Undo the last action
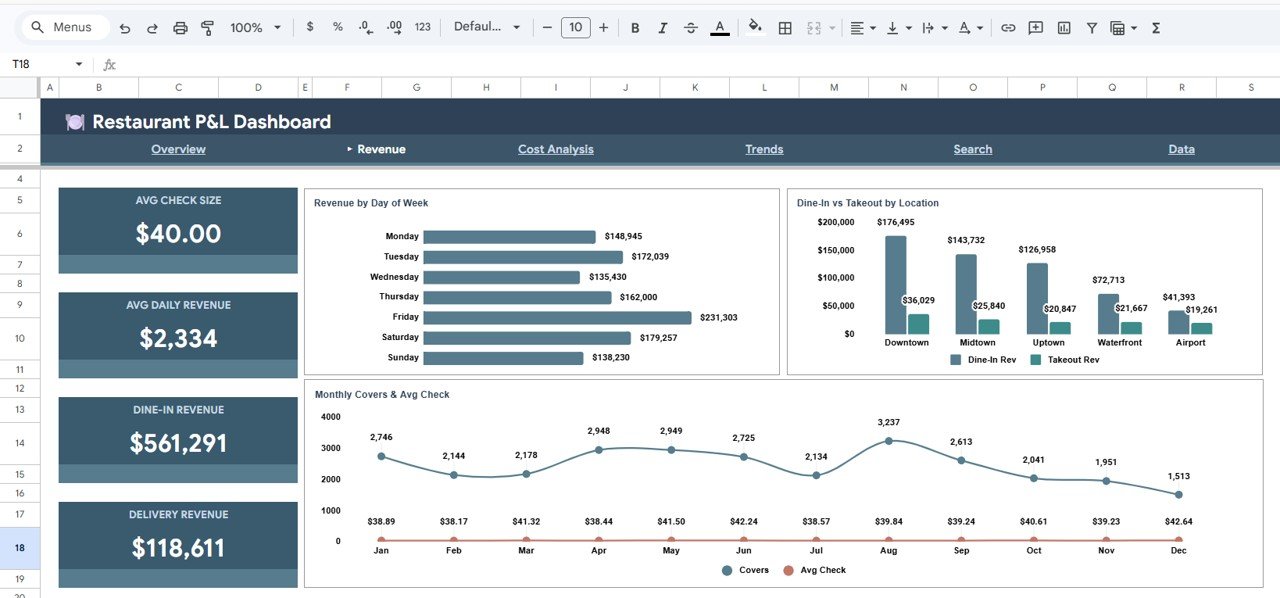The image size is (1280, 598). (x=124, y=27)
